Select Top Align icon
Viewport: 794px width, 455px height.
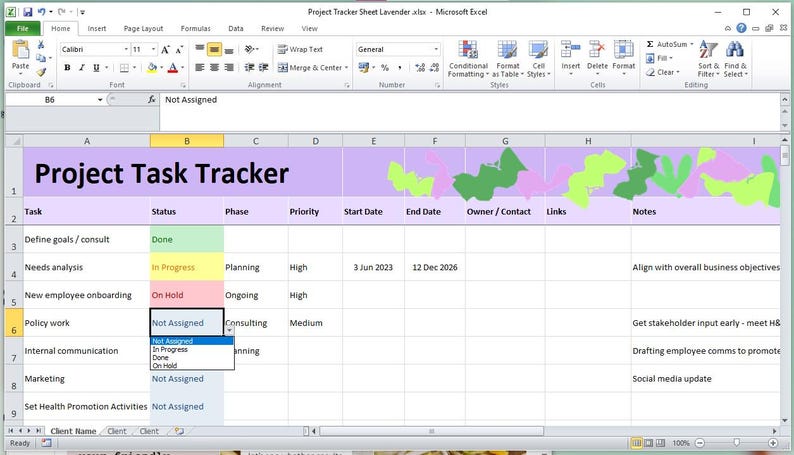pos(200,49)
